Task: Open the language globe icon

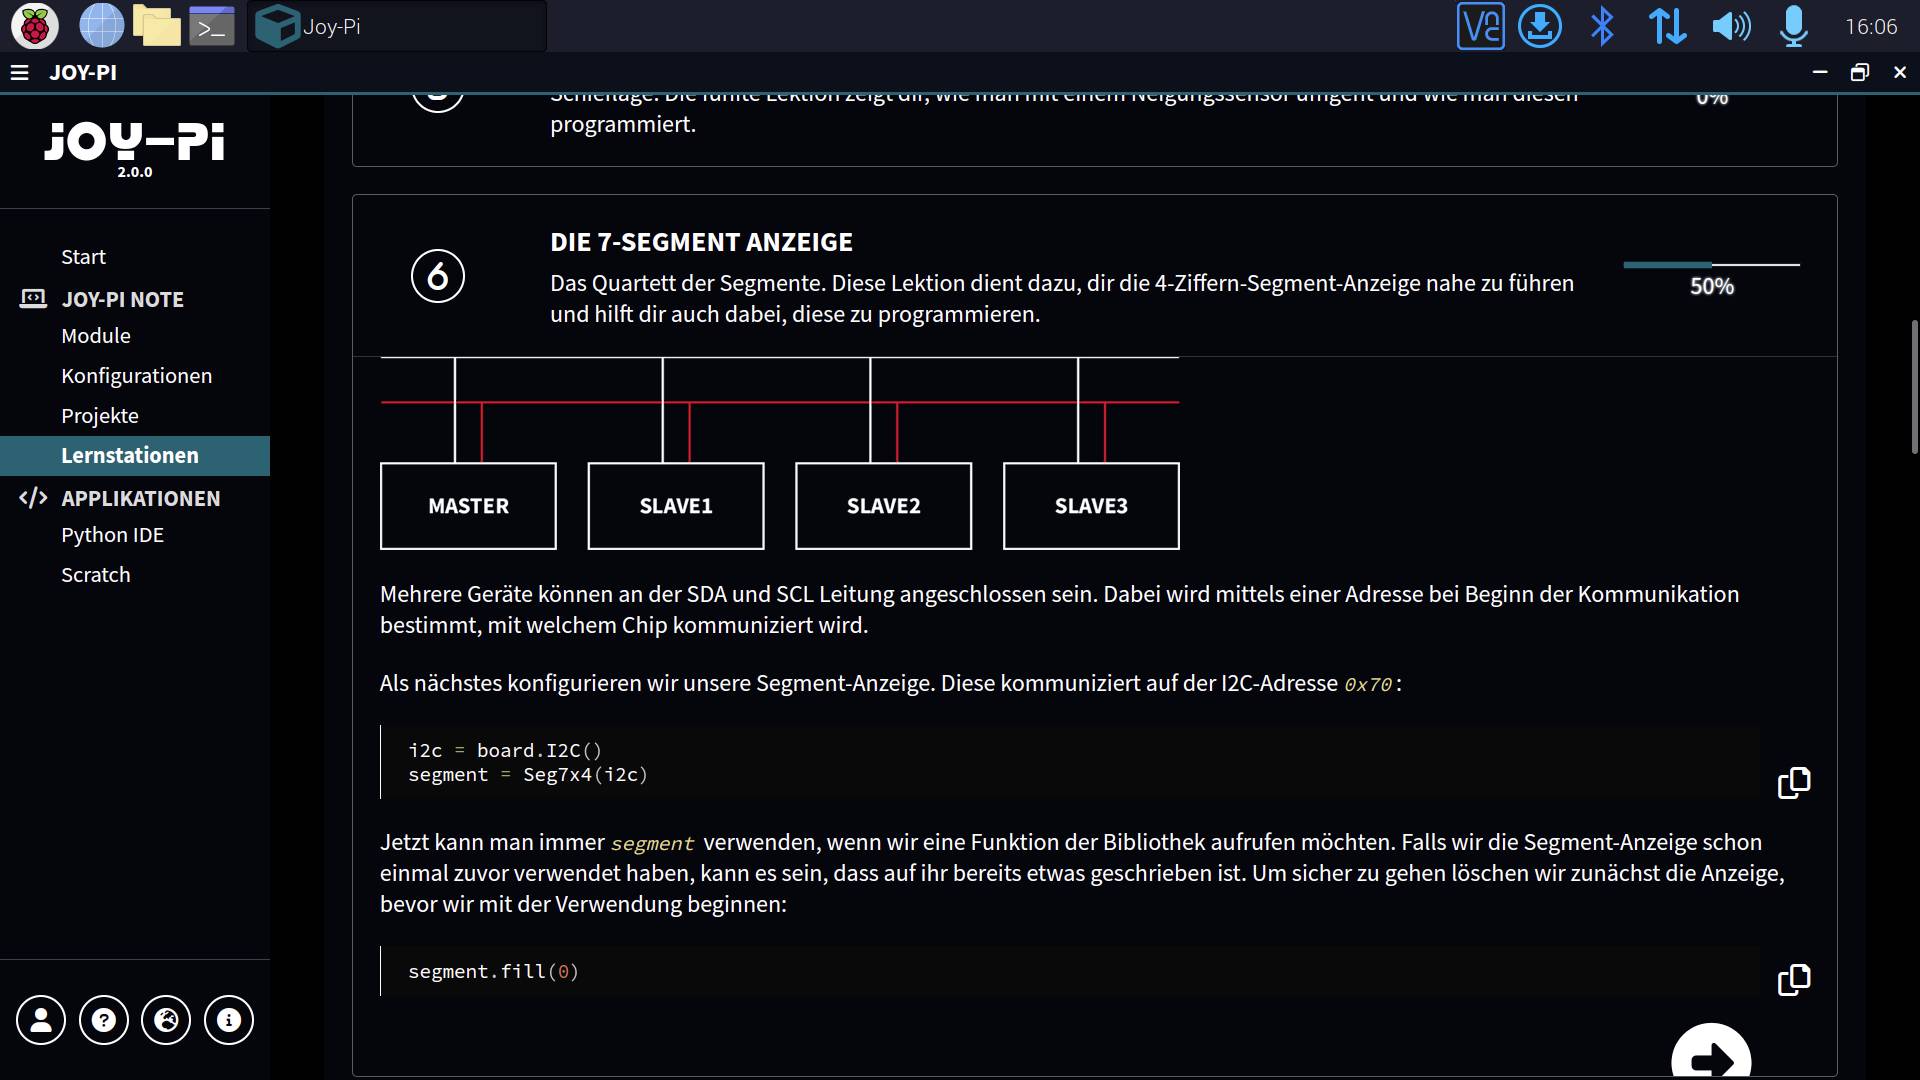Action: click(166, 1020)
